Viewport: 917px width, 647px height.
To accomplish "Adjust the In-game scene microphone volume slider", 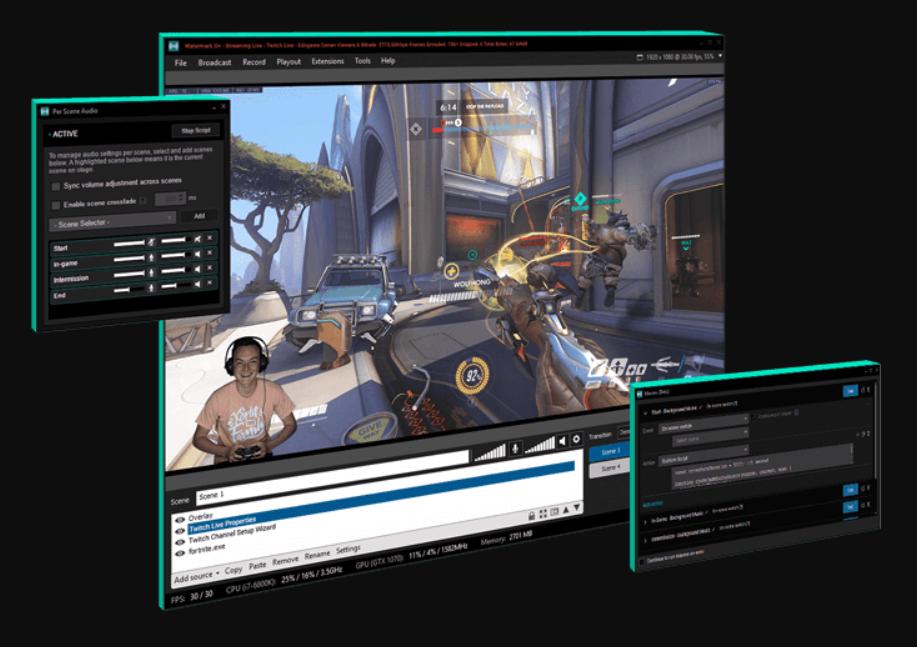I will point(129,257).
